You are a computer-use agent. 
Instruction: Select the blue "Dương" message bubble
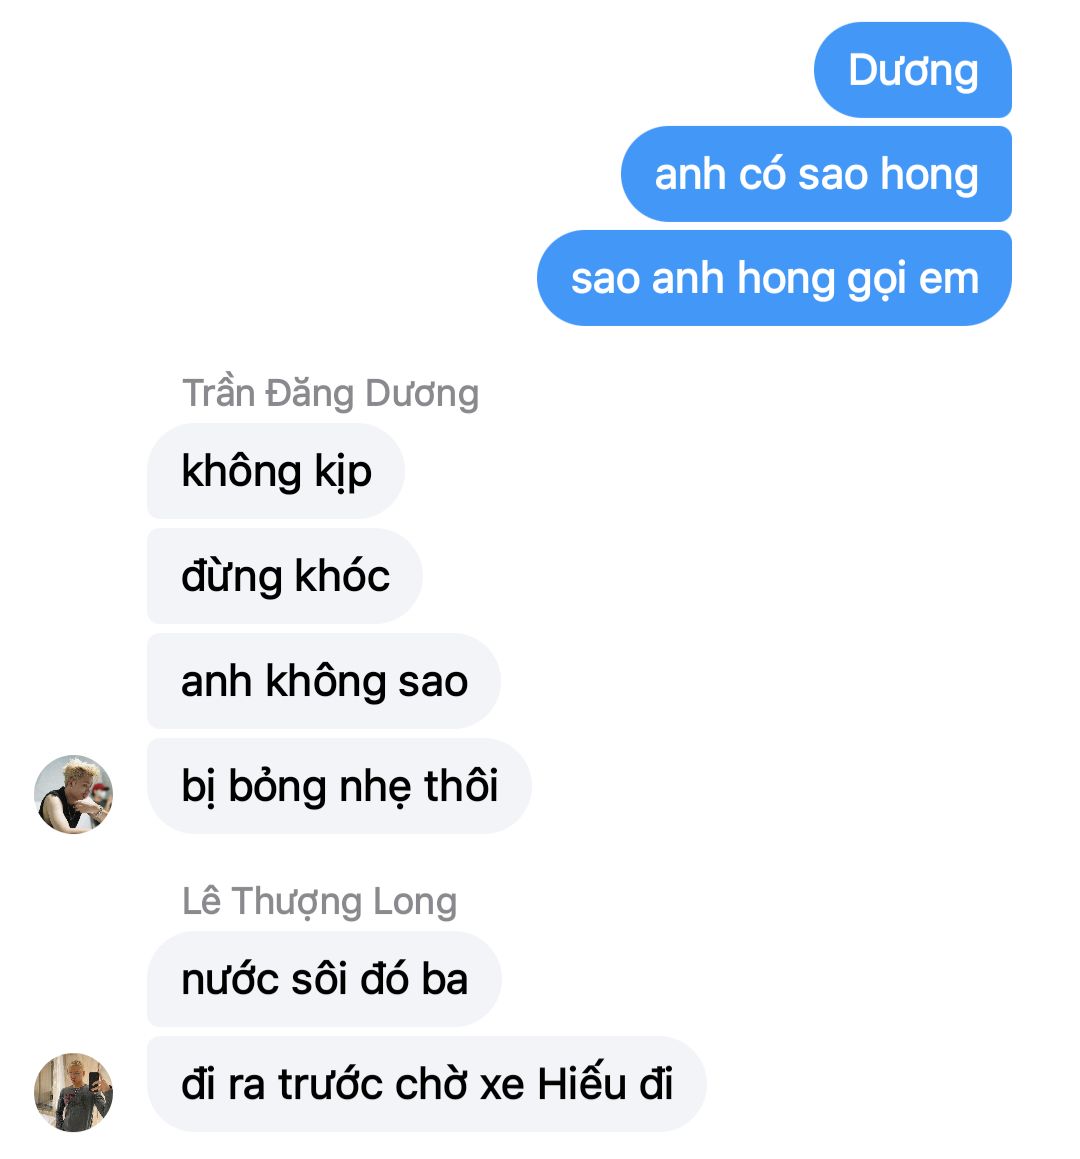tap(912, 70)
